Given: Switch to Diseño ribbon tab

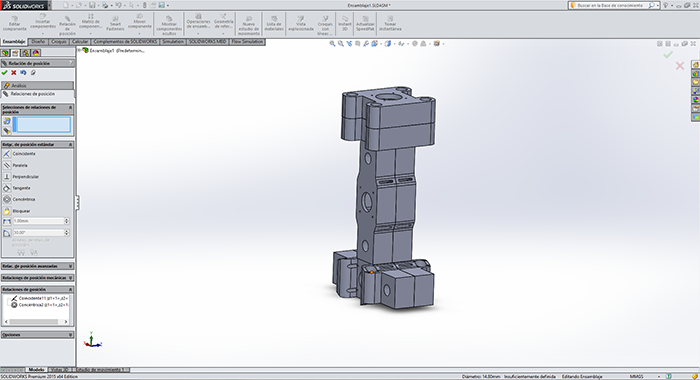Looking at the screenshot, I should tap(38, 42).
